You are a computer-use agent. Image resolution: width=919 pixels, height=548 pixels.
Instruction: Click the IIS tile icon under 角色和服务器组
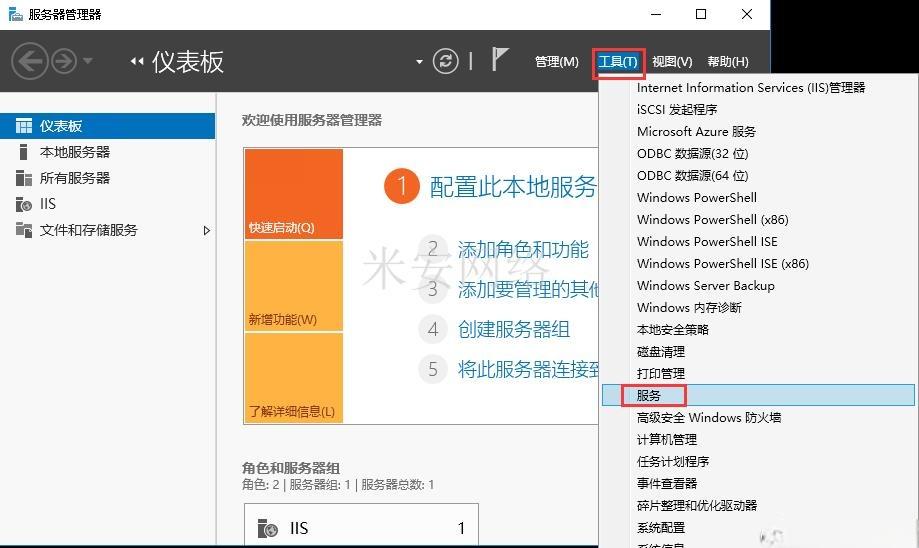click(x=268, y=528)
